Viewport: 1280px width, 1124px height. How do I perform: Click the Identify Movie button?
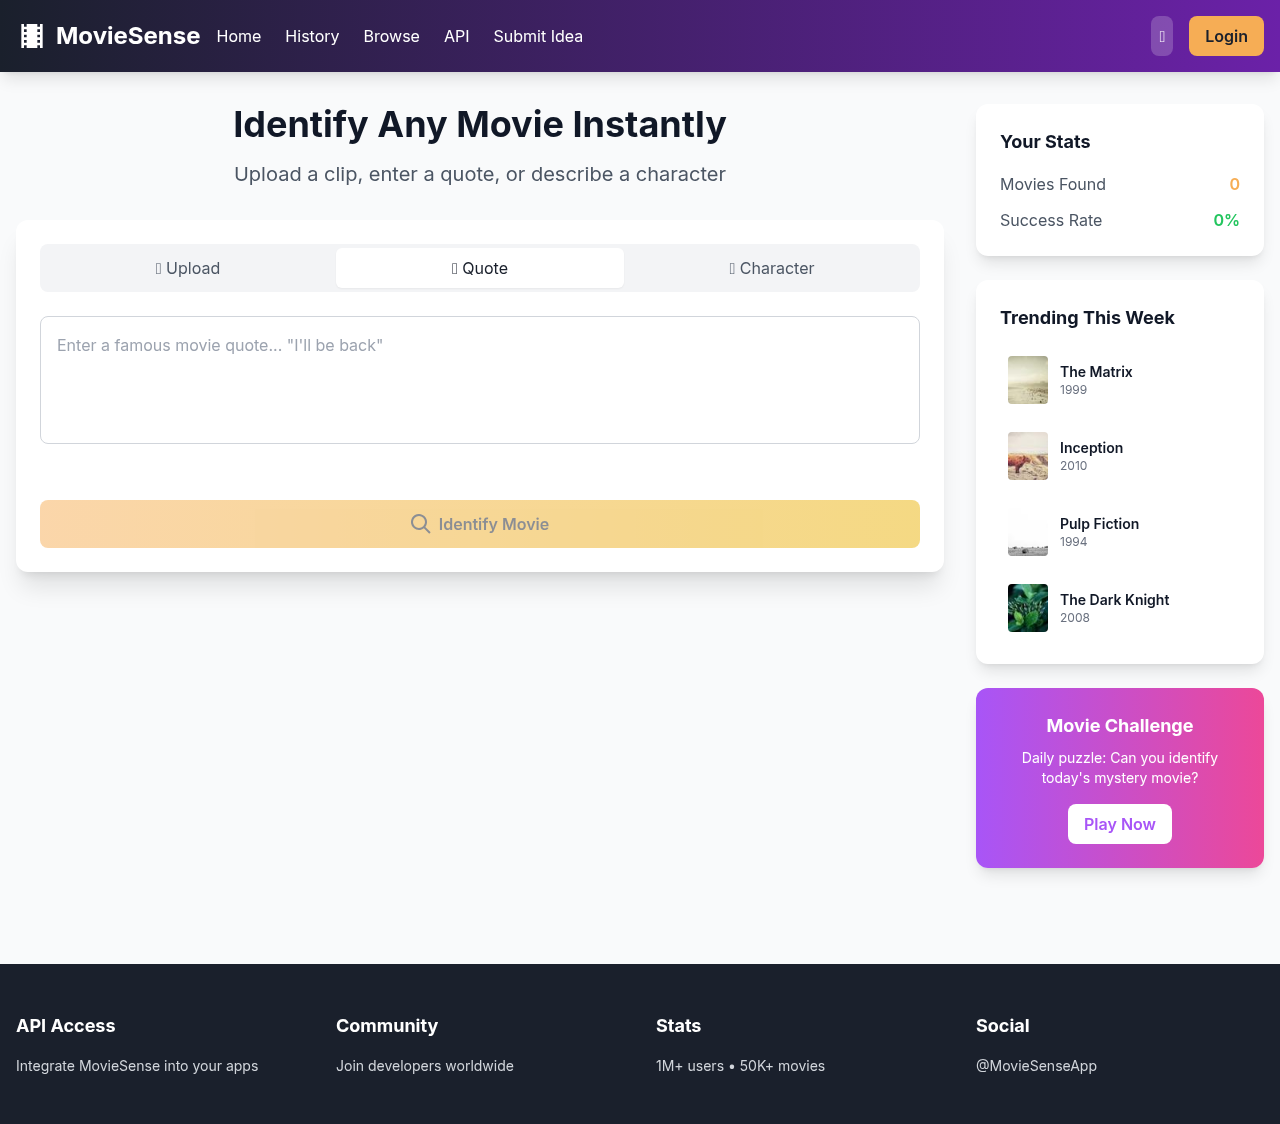pyautogui.click(x=480, y=523)
